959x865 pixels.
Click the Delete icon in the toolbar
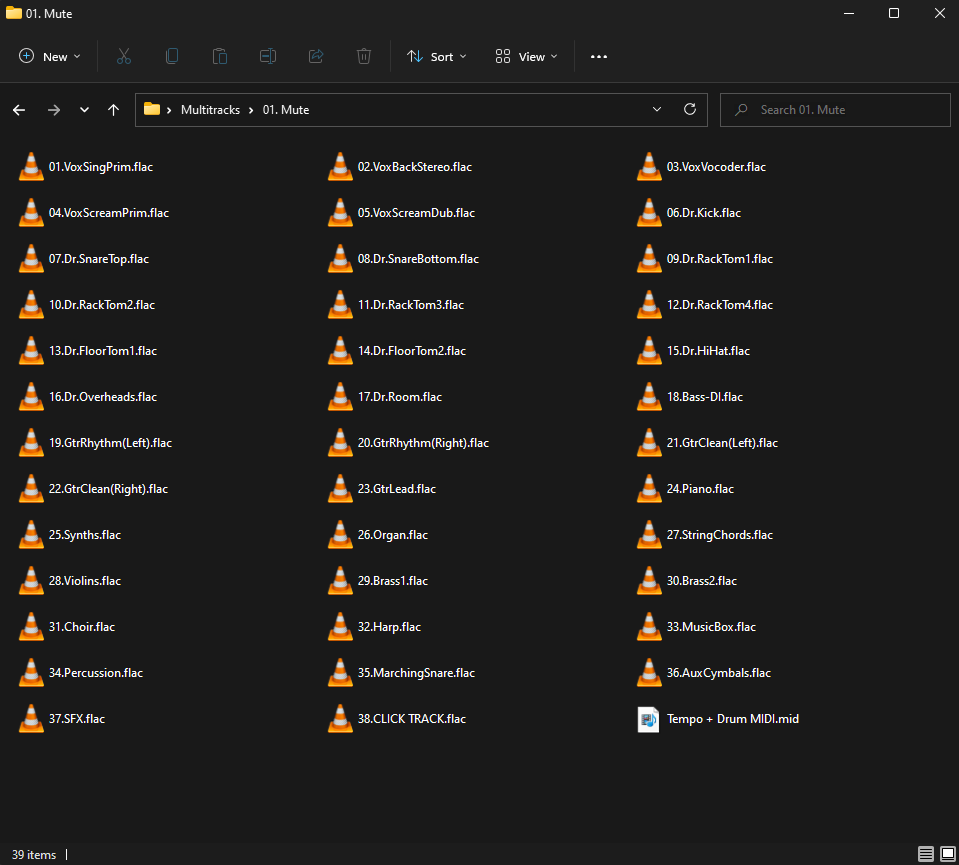[x=363, y=56]
